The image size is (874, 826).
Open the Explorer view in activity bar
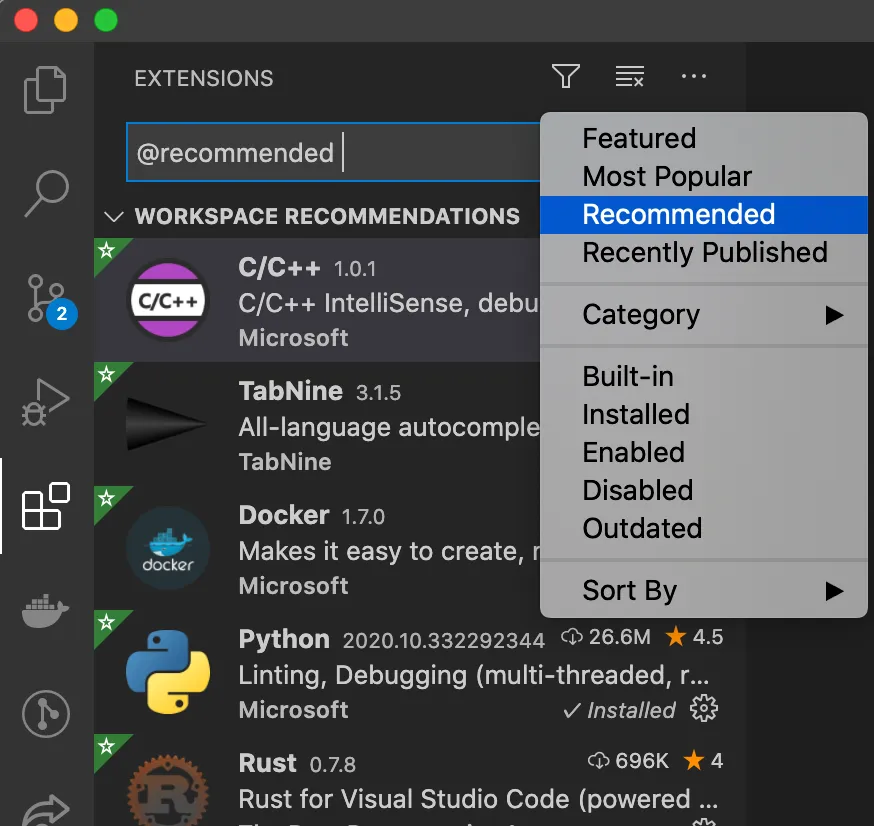coord(46,89)
